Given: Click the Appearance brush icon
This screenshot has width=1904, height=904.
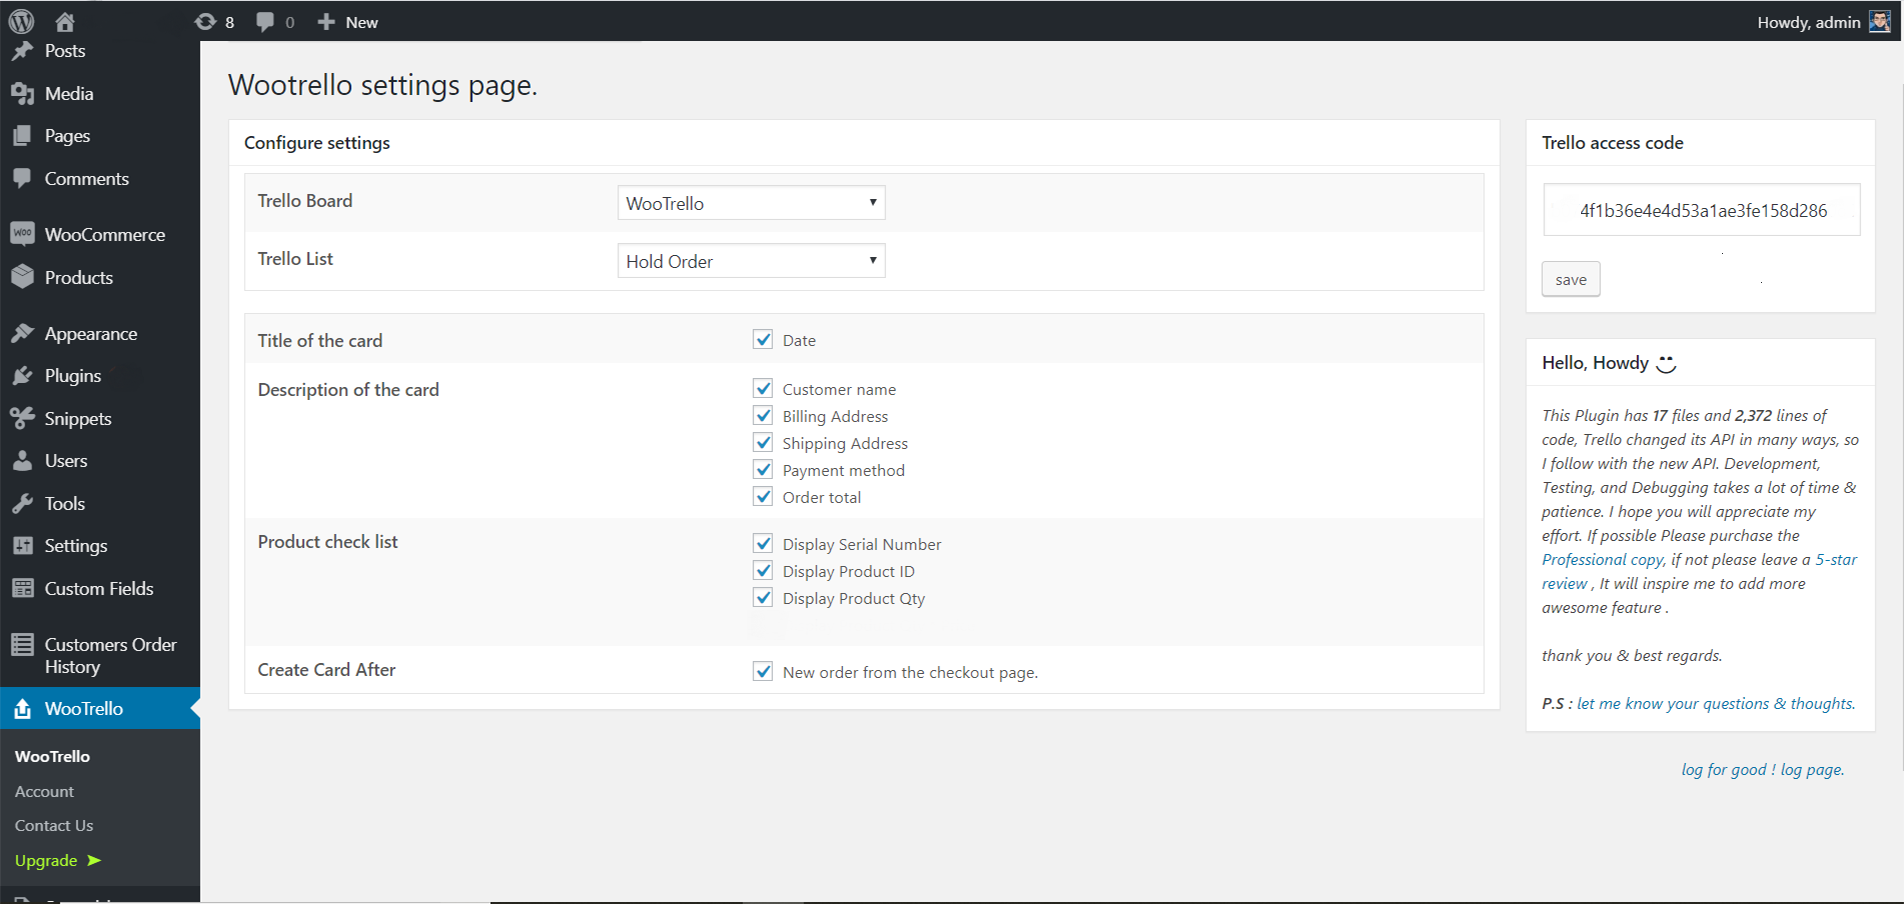Looking at the screenshot, I should pyautogui.click(x=22, y=334).
